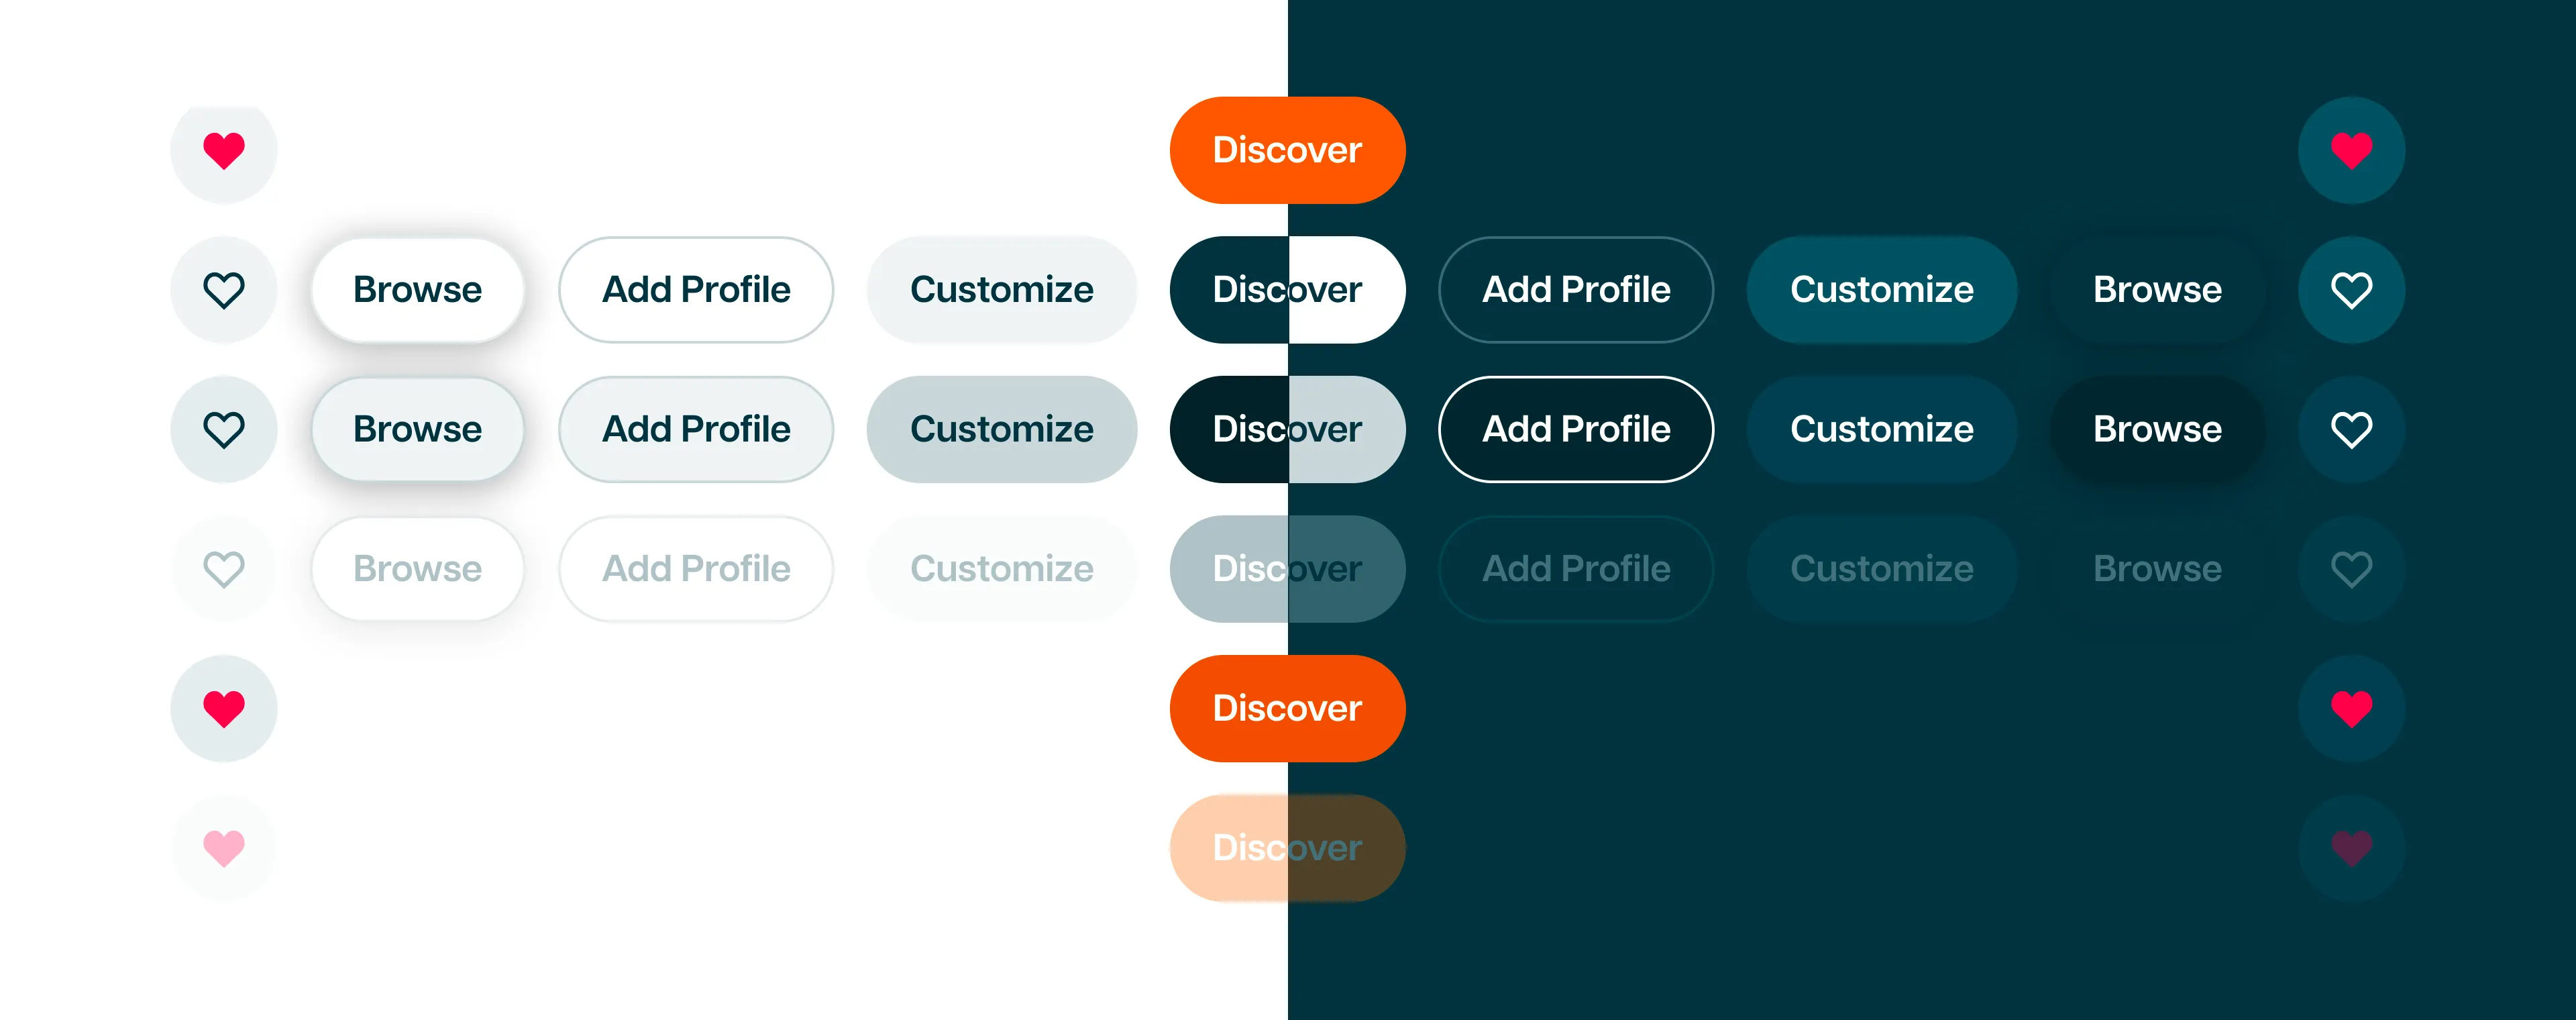Tap the dark red heart at bottom right

click(2351, 847)
